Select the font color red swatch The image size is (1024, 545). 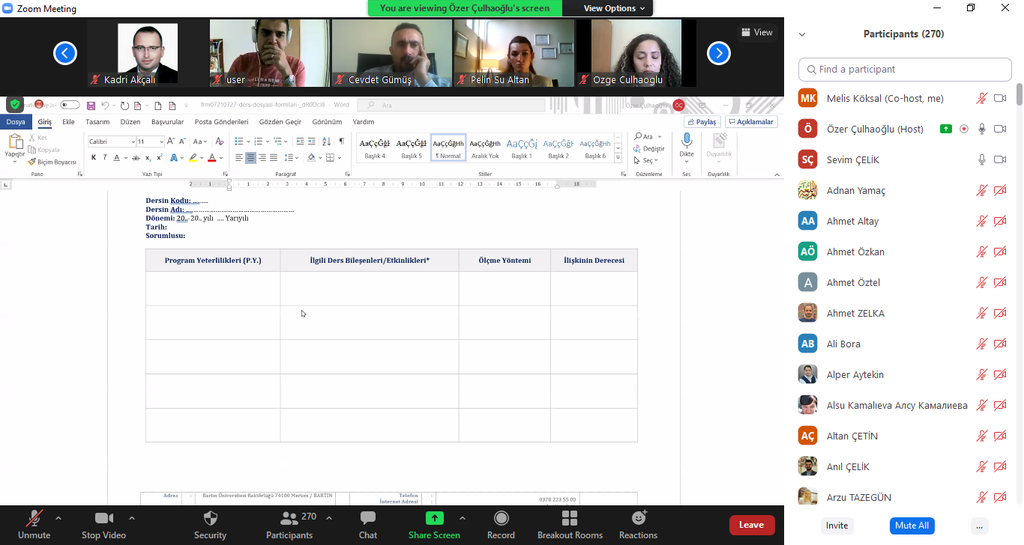[x=212, y=157]
